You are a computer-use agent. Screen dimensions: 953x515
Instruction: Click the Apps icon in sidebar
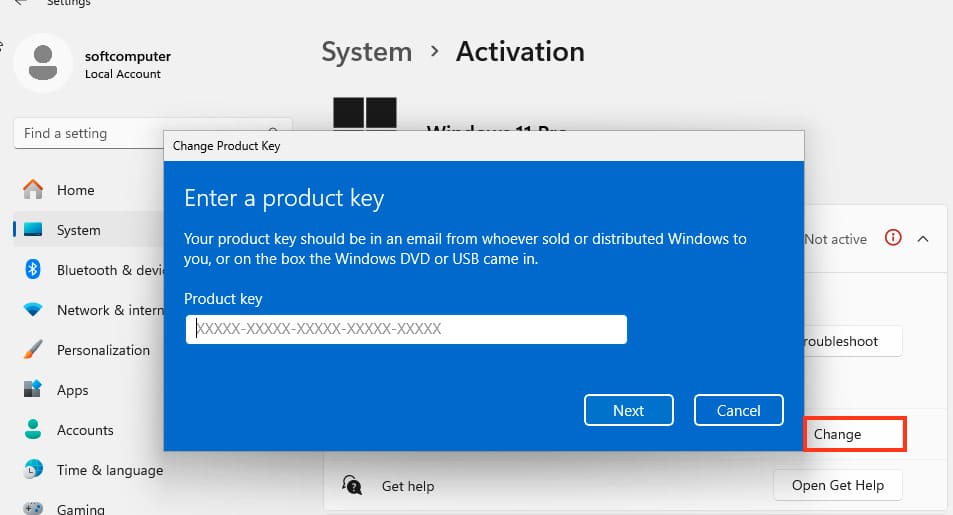33,390
